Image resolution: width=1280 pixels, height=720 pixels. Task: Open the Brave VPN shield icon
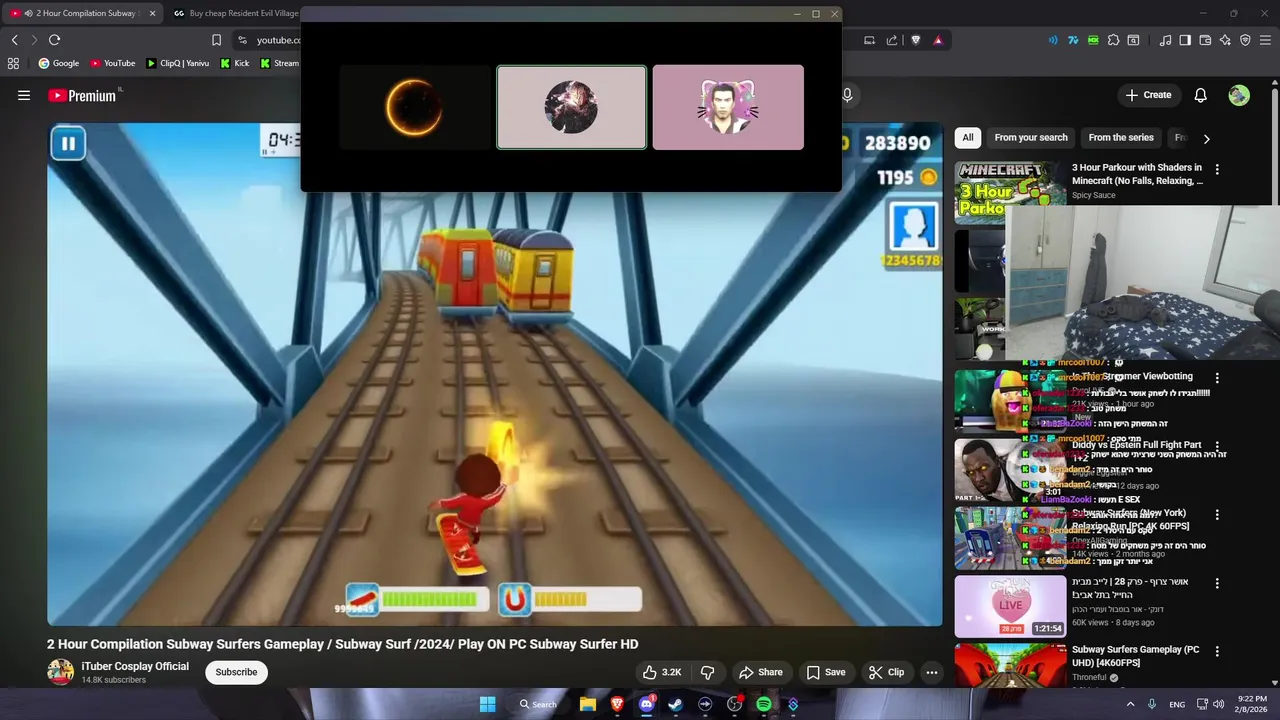coord(1245,40)
